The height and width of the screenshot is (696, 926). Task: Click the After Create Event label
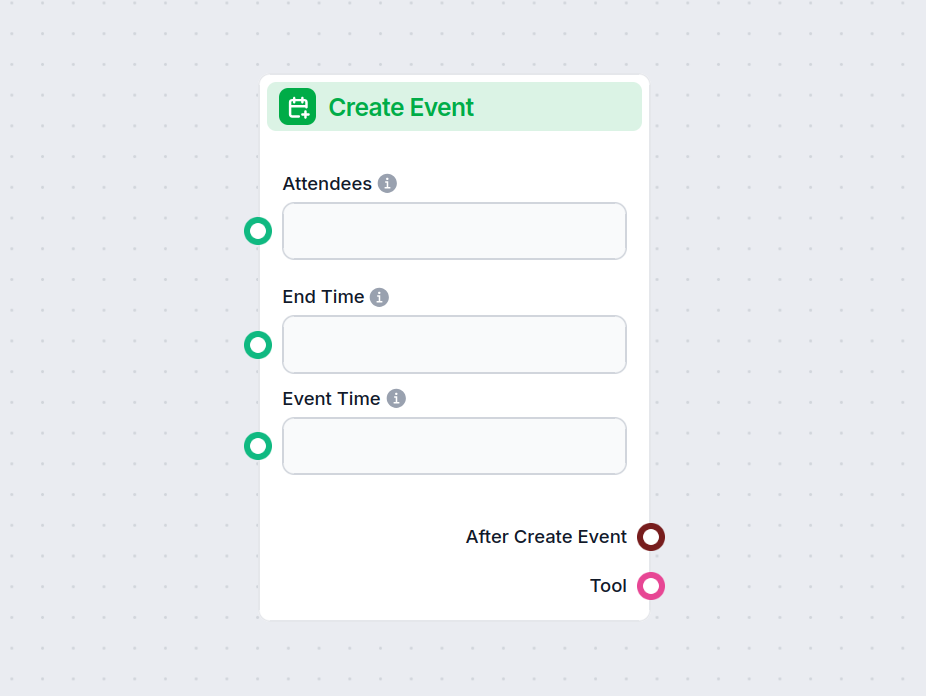tap(546, 537)
